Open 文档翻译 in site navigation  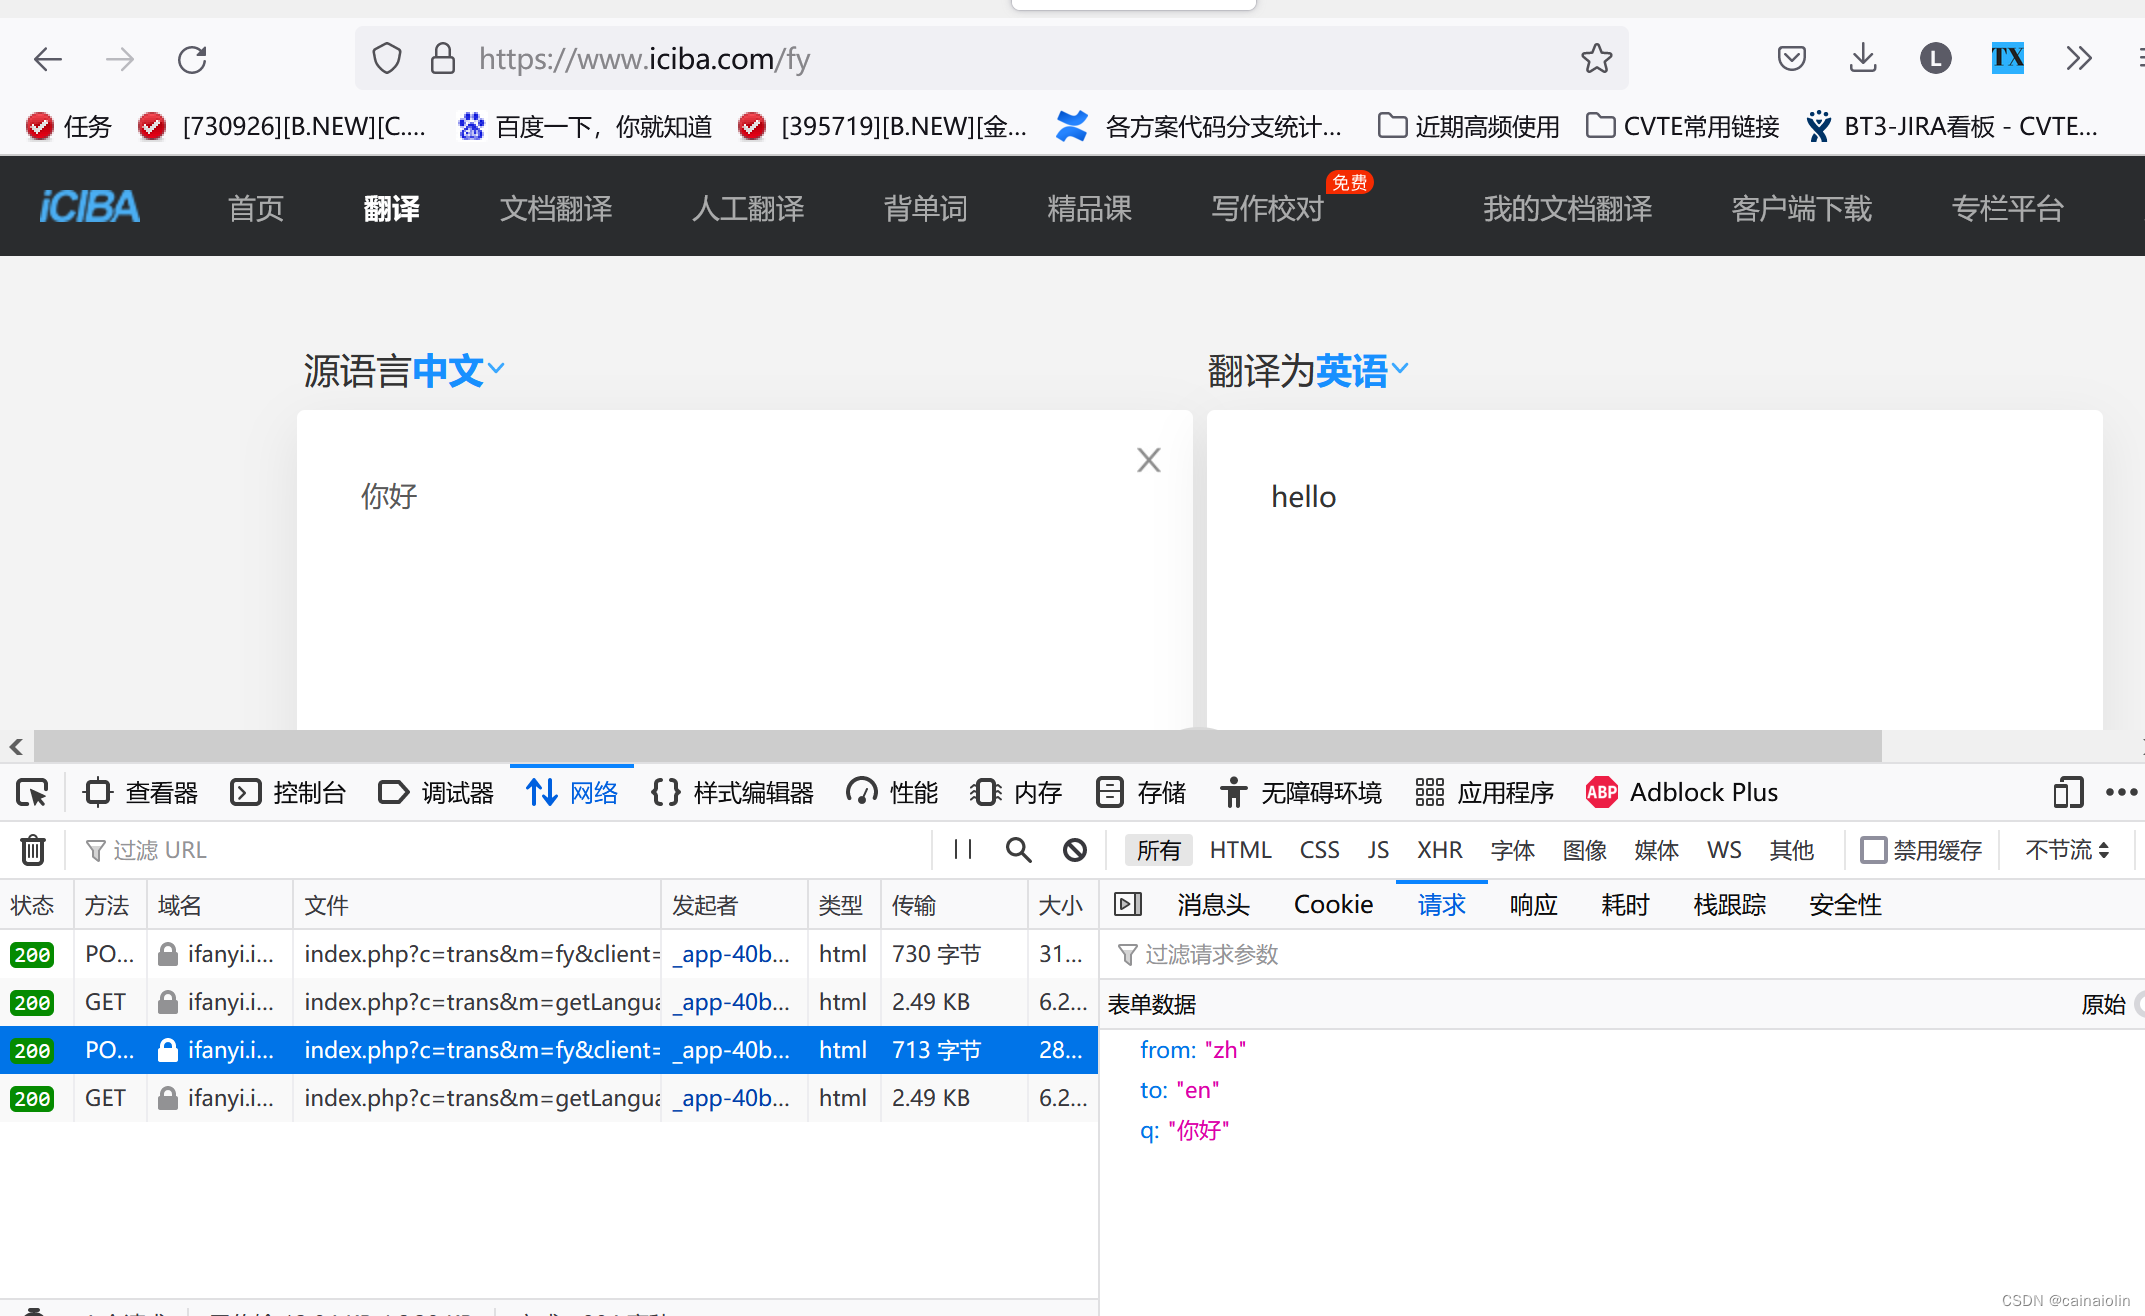[x=556, y=208]
